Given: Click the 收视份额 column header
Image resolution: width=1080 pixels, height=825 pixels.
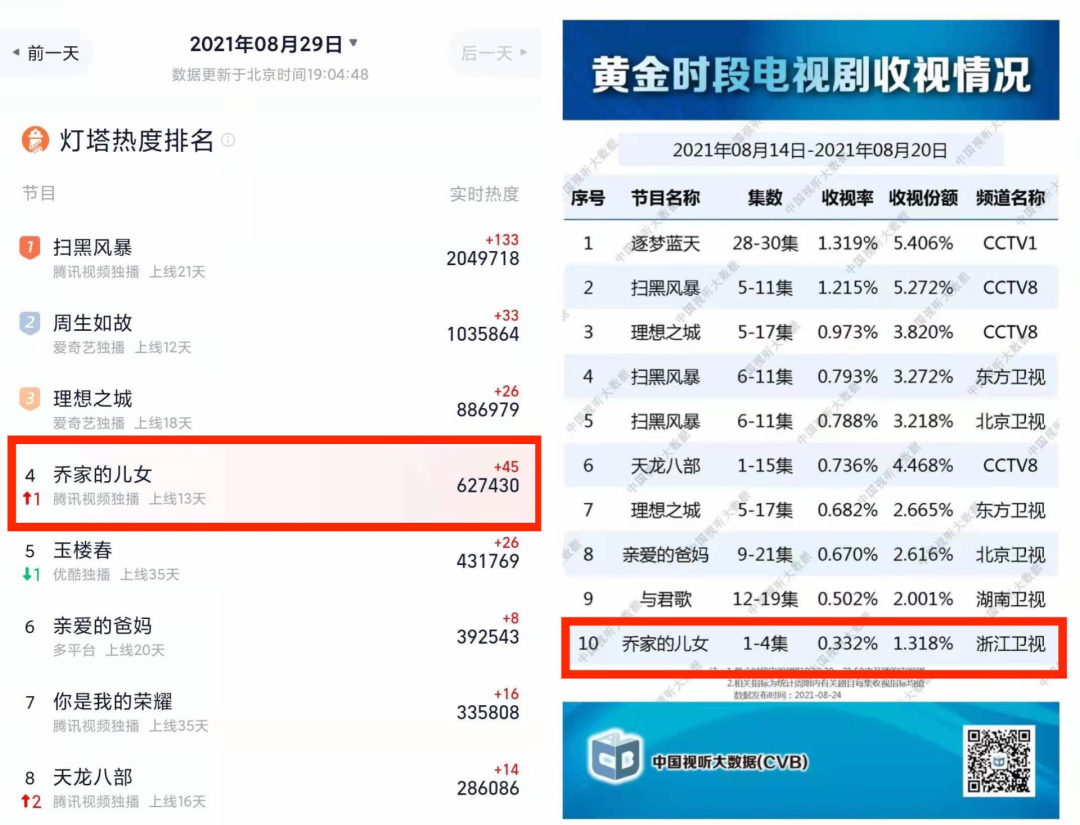Looking at the screenshot, I should [x=923, y=198].
